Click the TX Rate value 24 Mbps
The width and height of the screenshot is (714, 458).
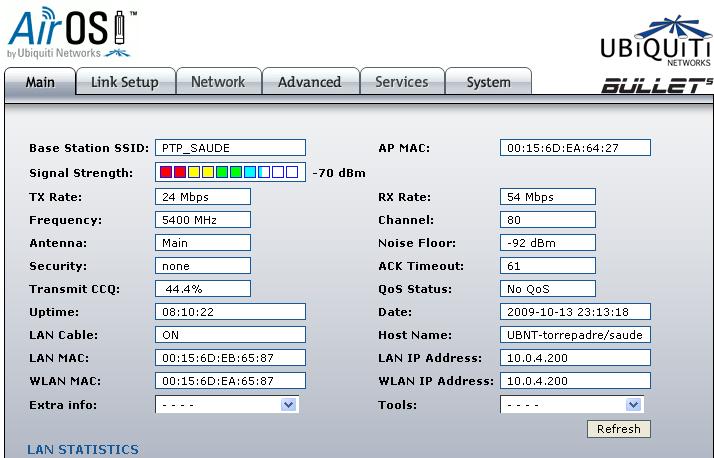click(x=203, y=197)
